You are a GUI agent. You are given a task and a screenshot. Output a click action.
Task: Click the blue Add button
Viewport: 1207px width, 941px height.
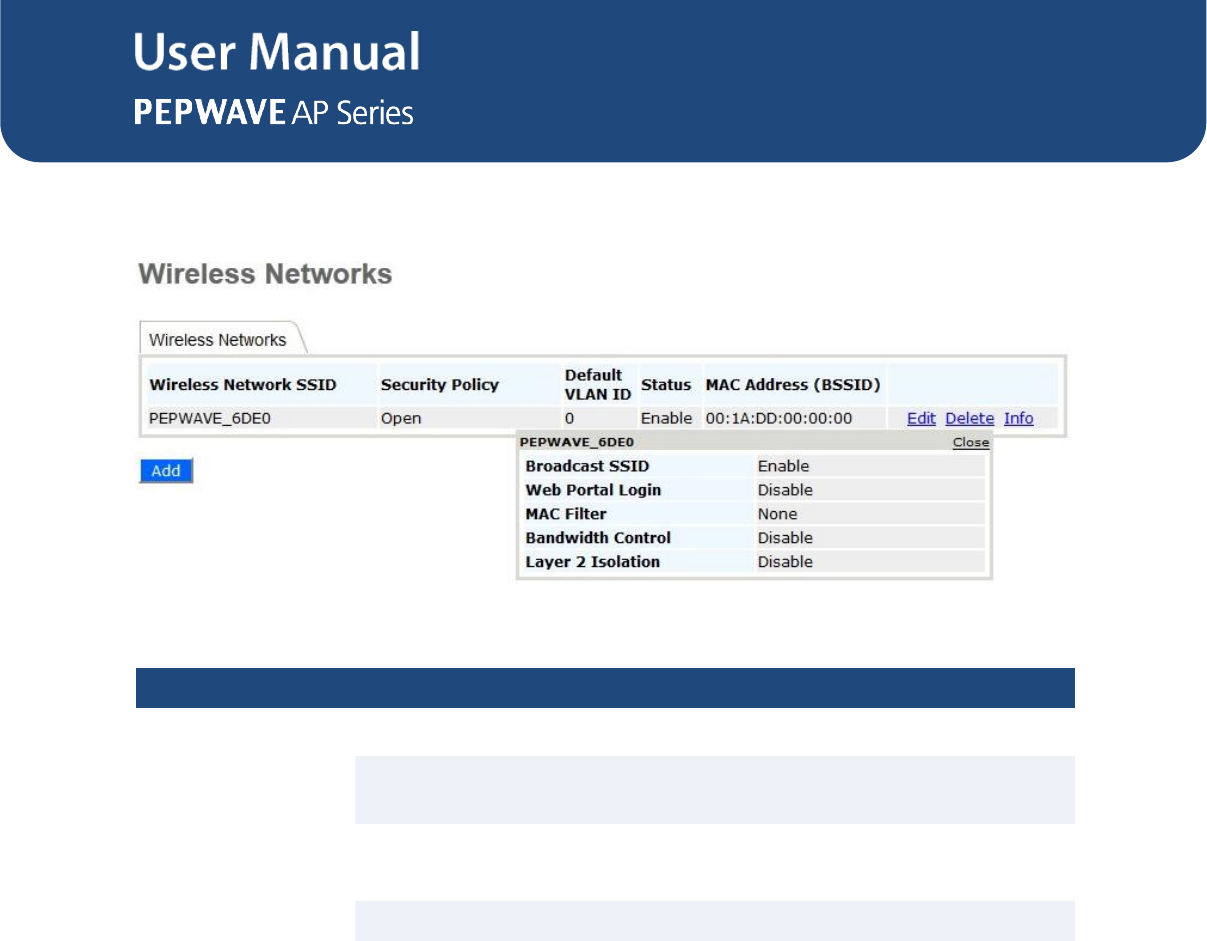click(165, 470)
